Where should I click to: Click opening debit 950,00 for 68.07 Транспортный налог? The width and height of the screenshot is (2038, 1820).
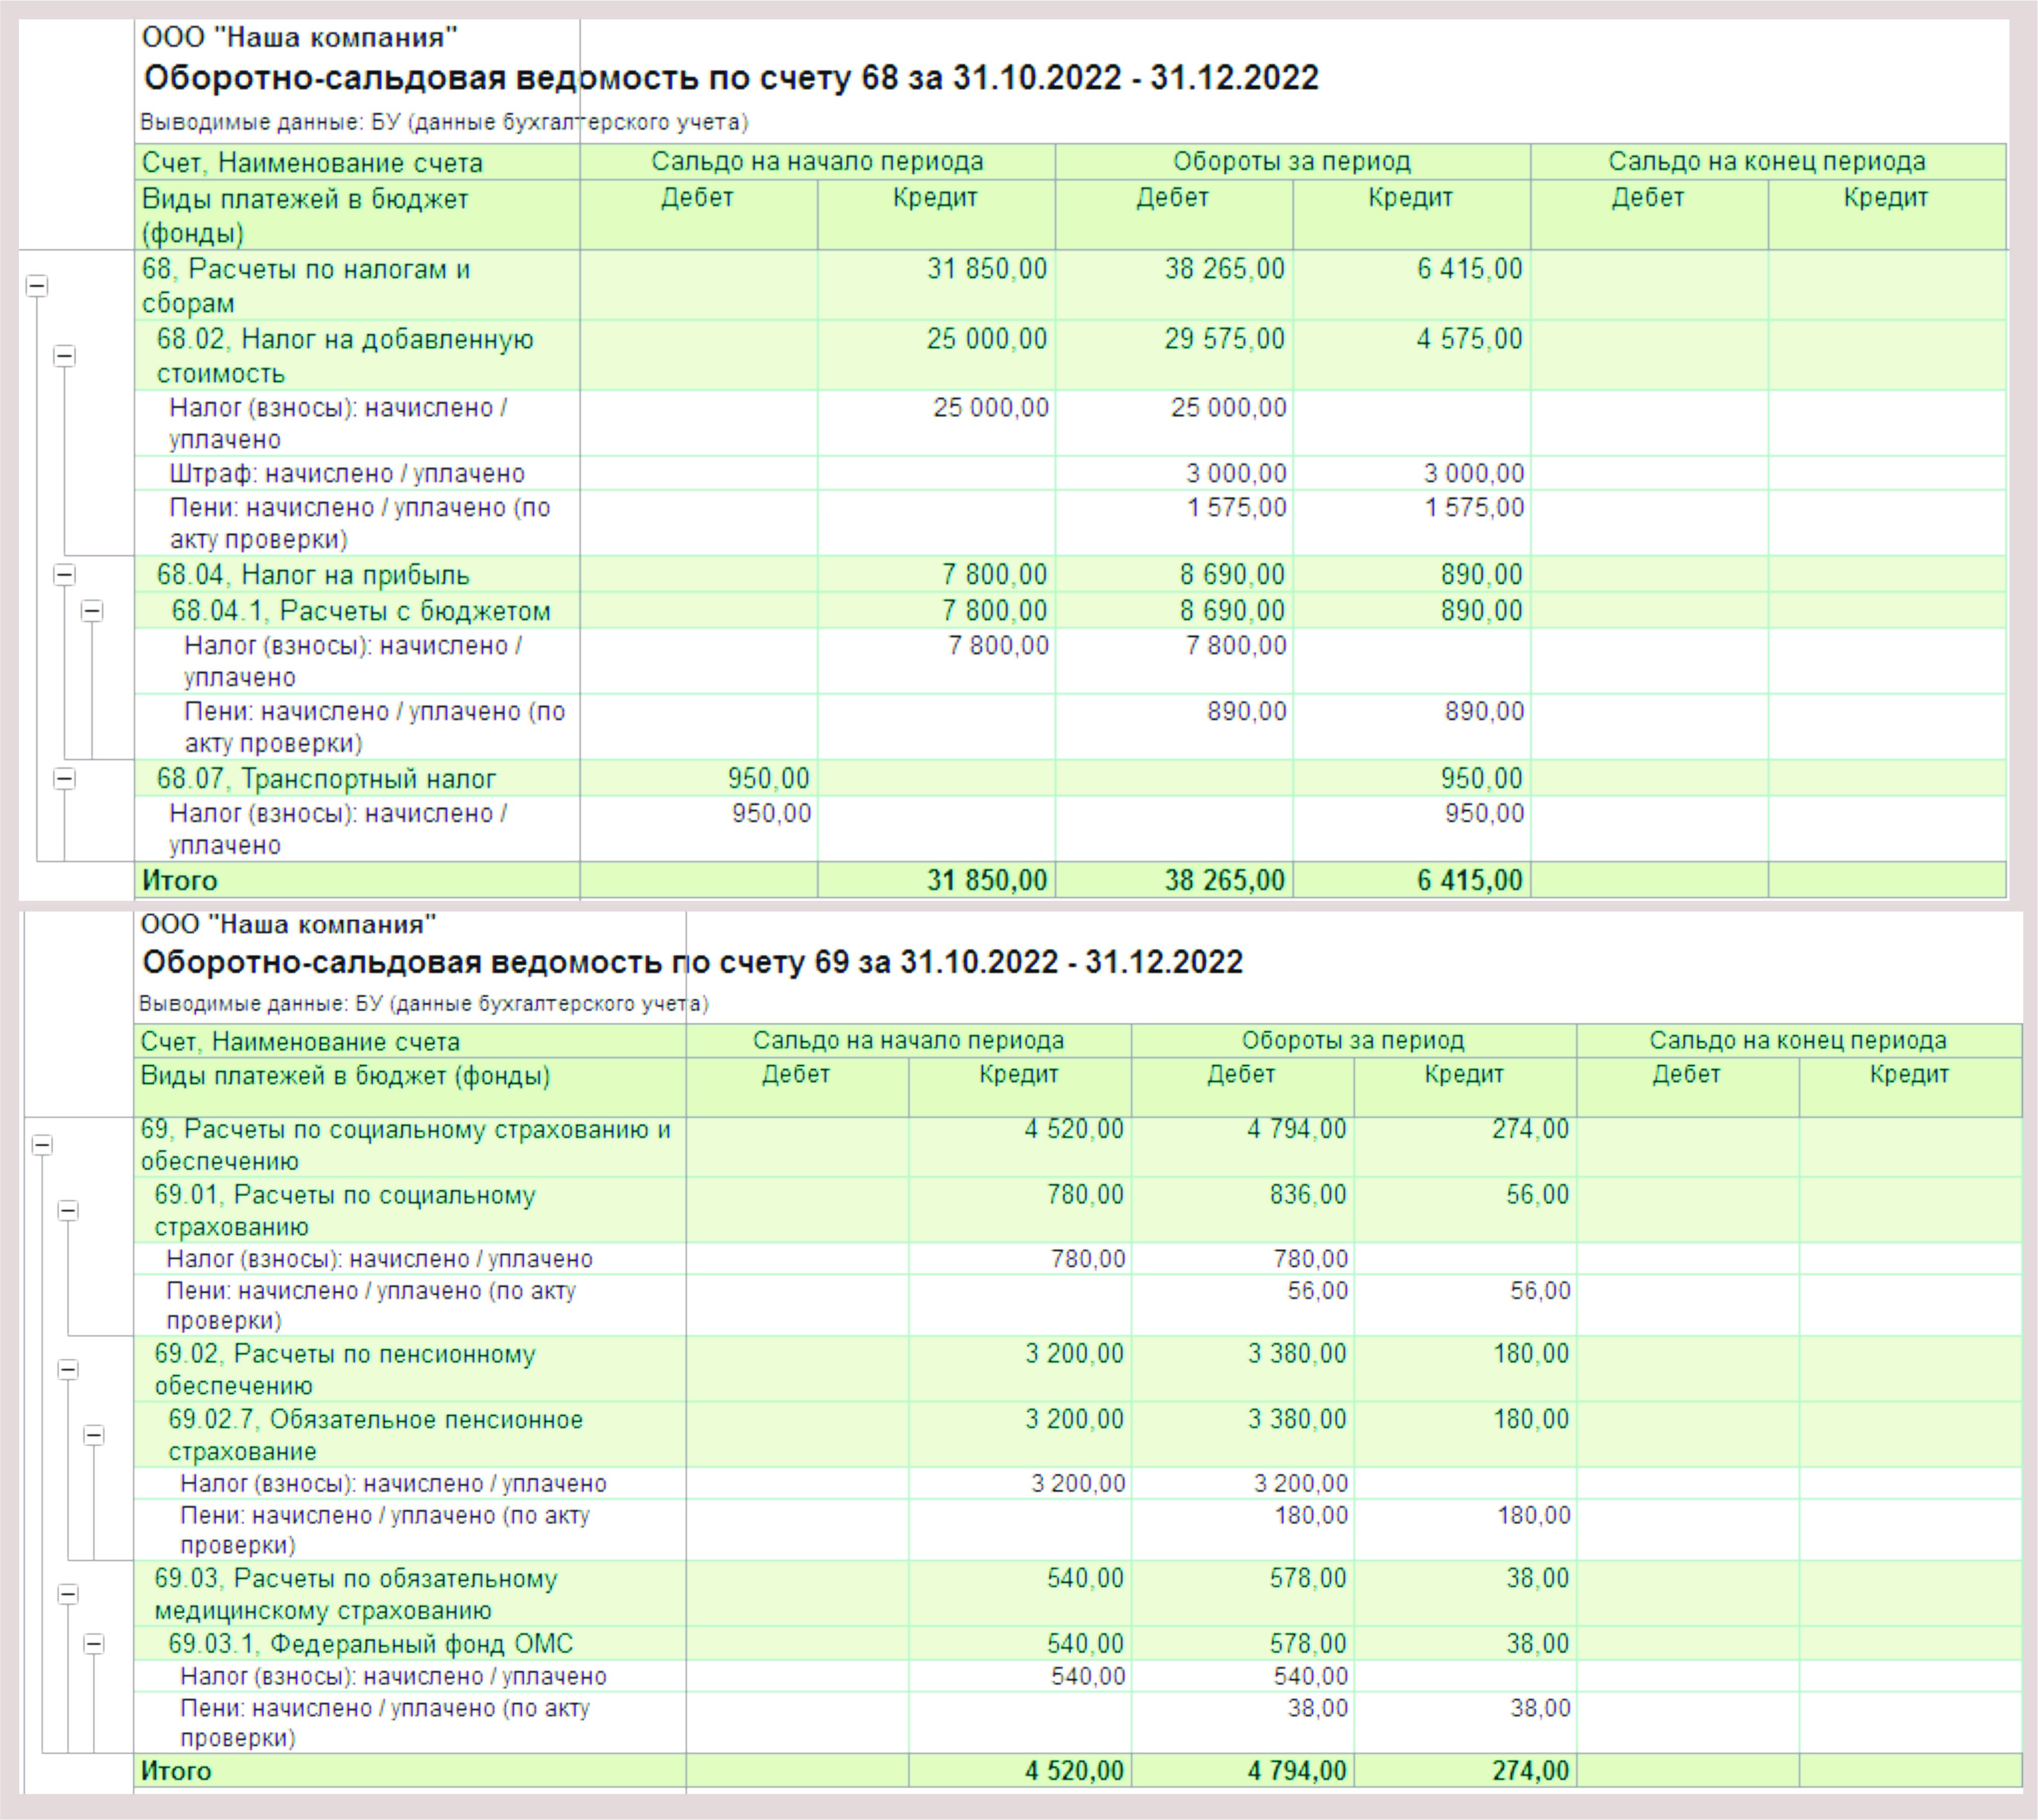click(x=768, y=779)
